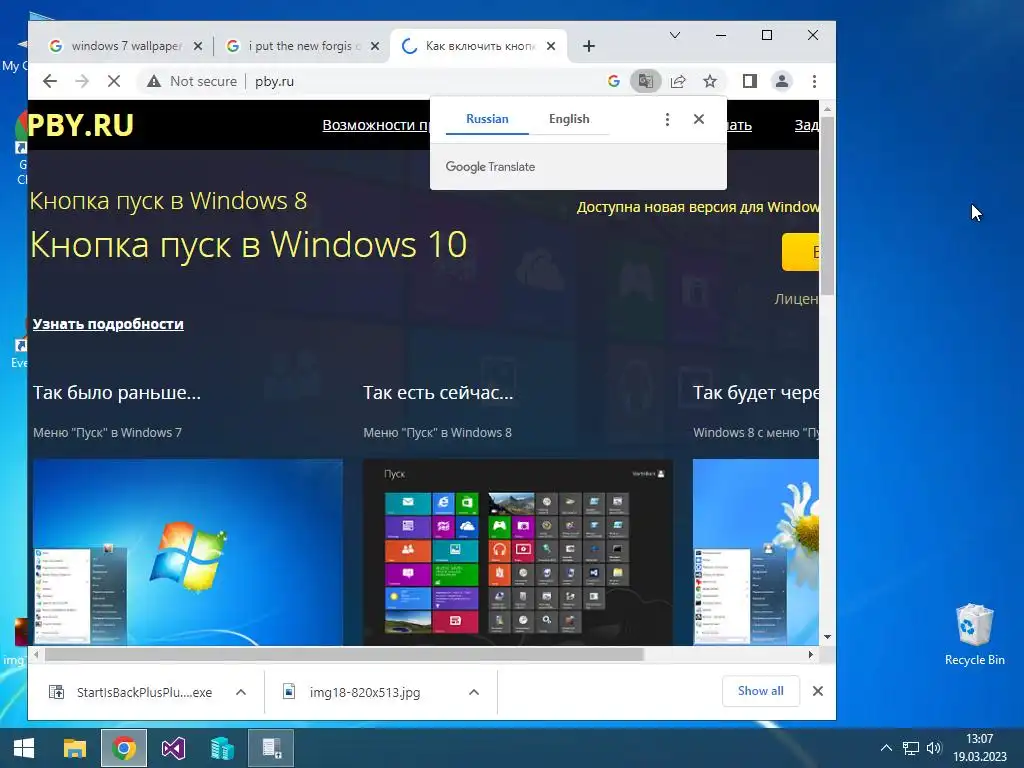
Task: Open the daisy wallpaper screenshot thumbnail
Action: coord(756,552)
